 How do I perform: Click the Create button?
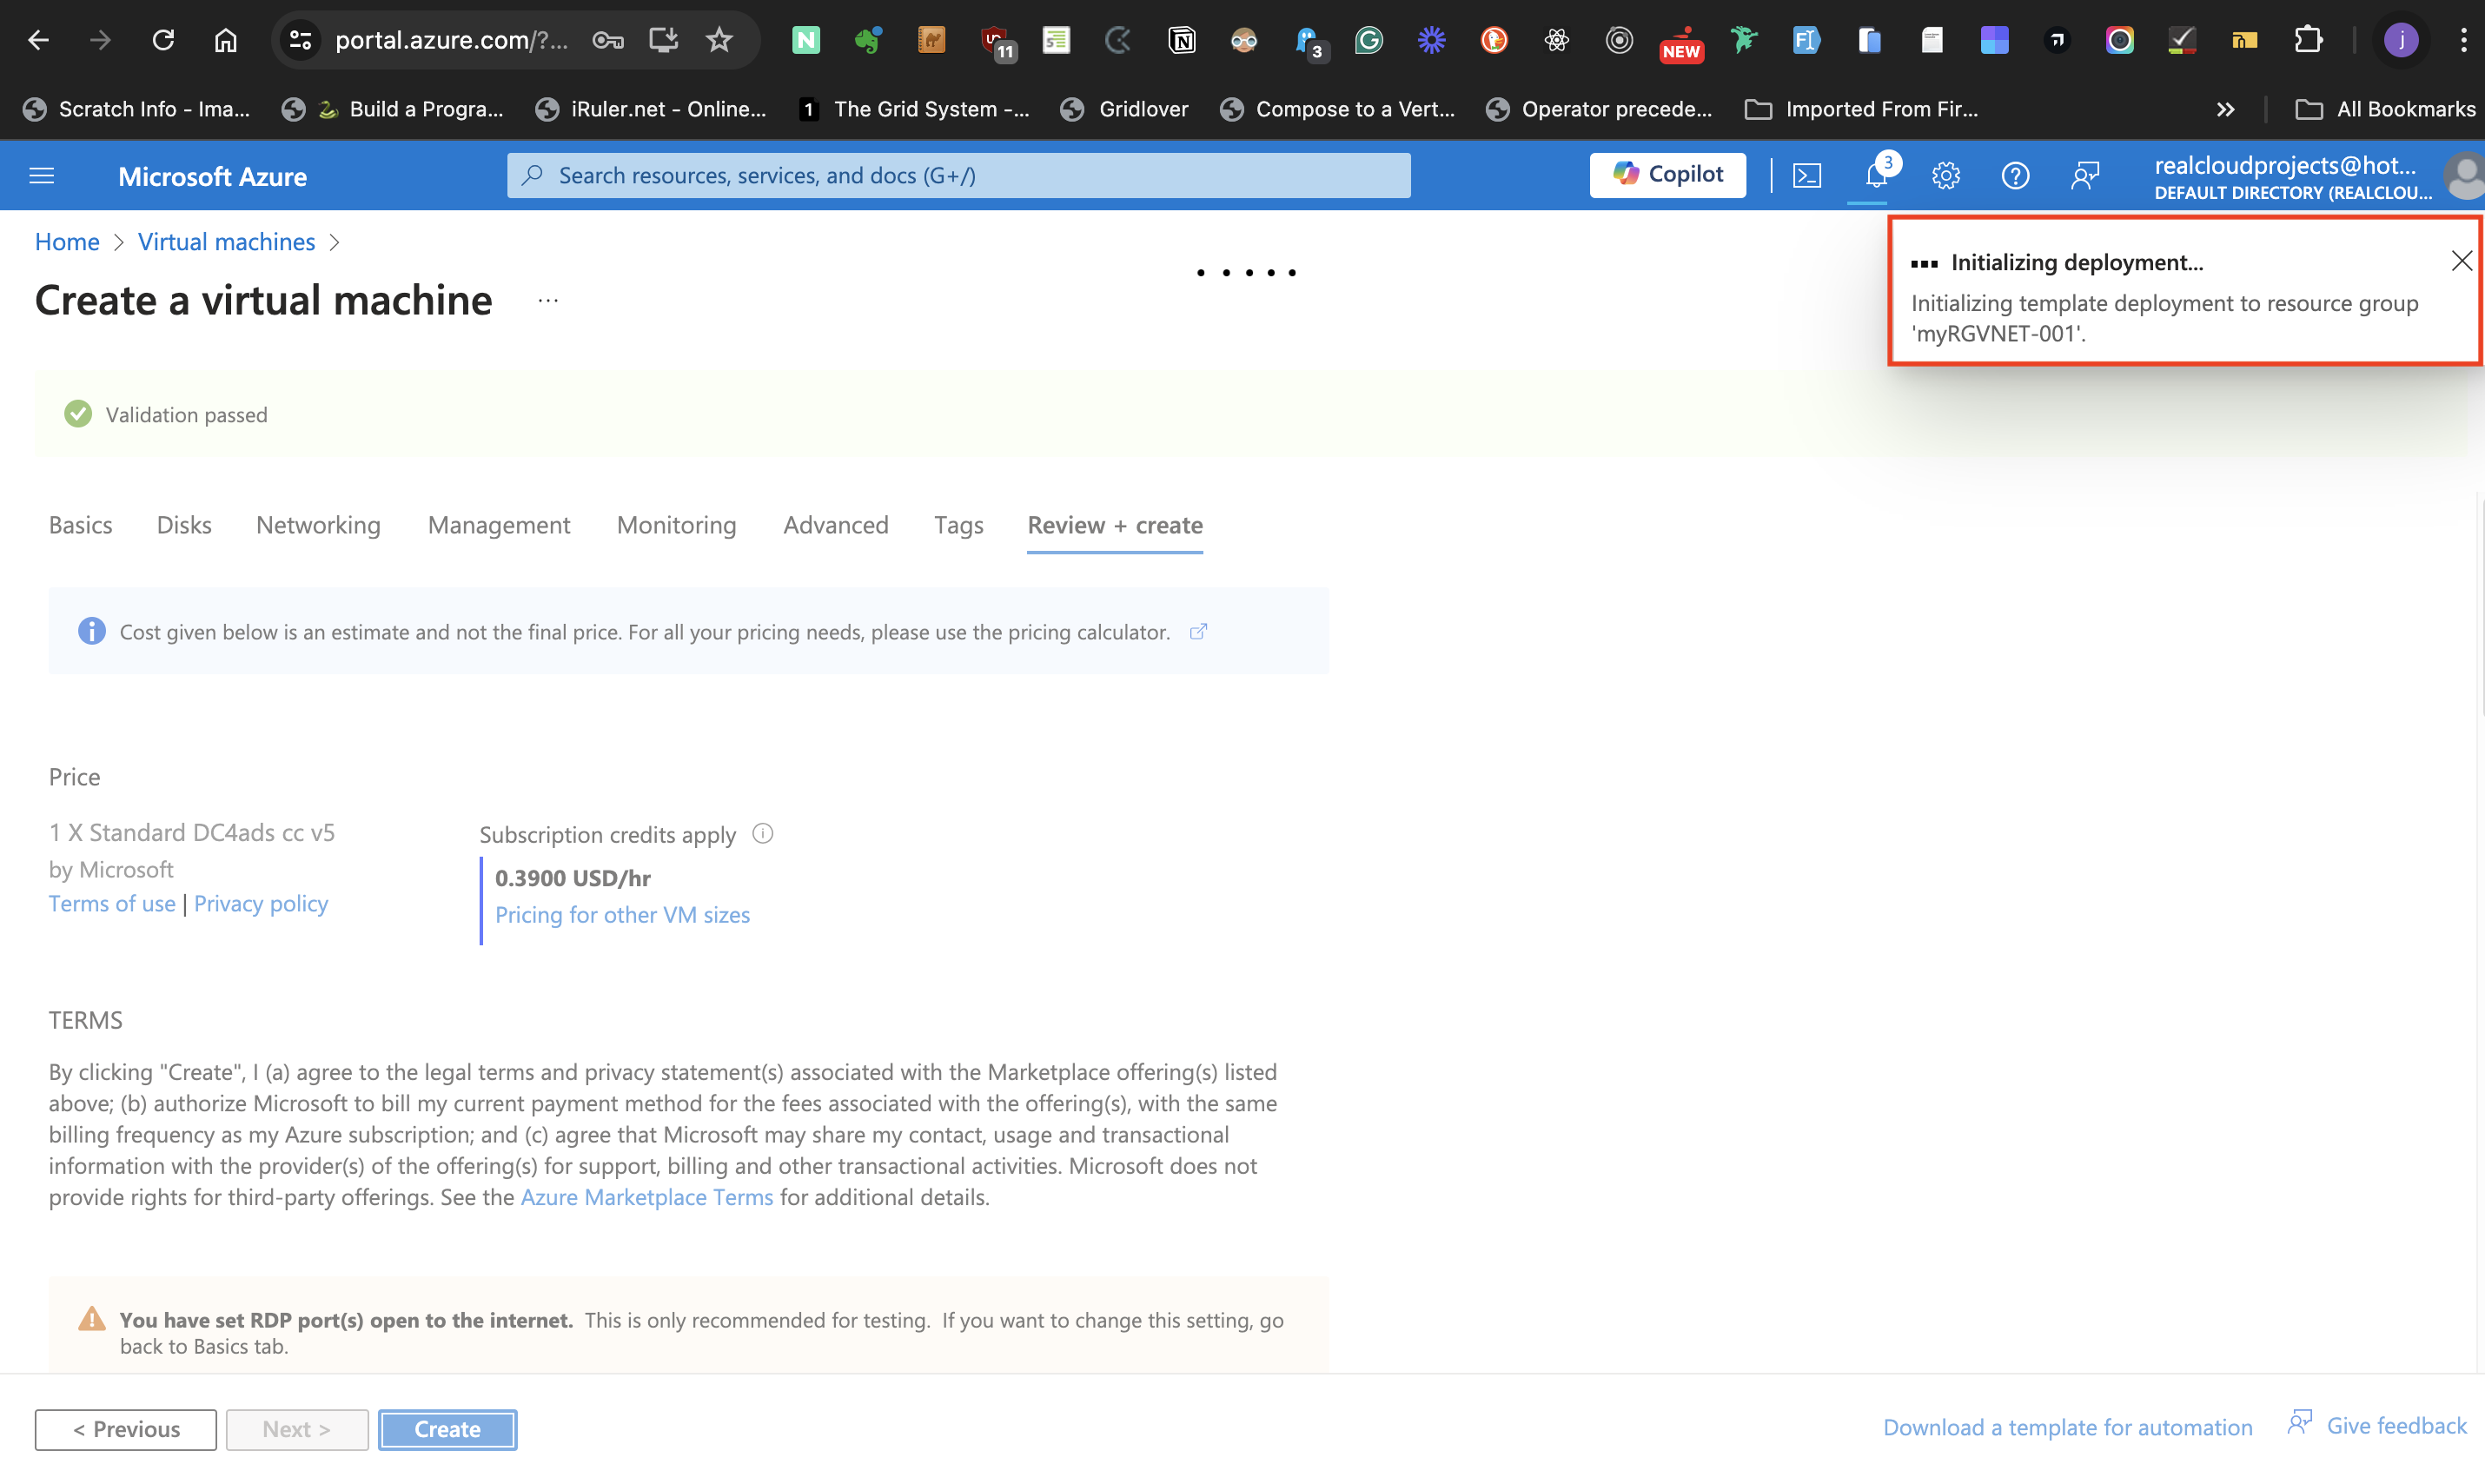447,1428
